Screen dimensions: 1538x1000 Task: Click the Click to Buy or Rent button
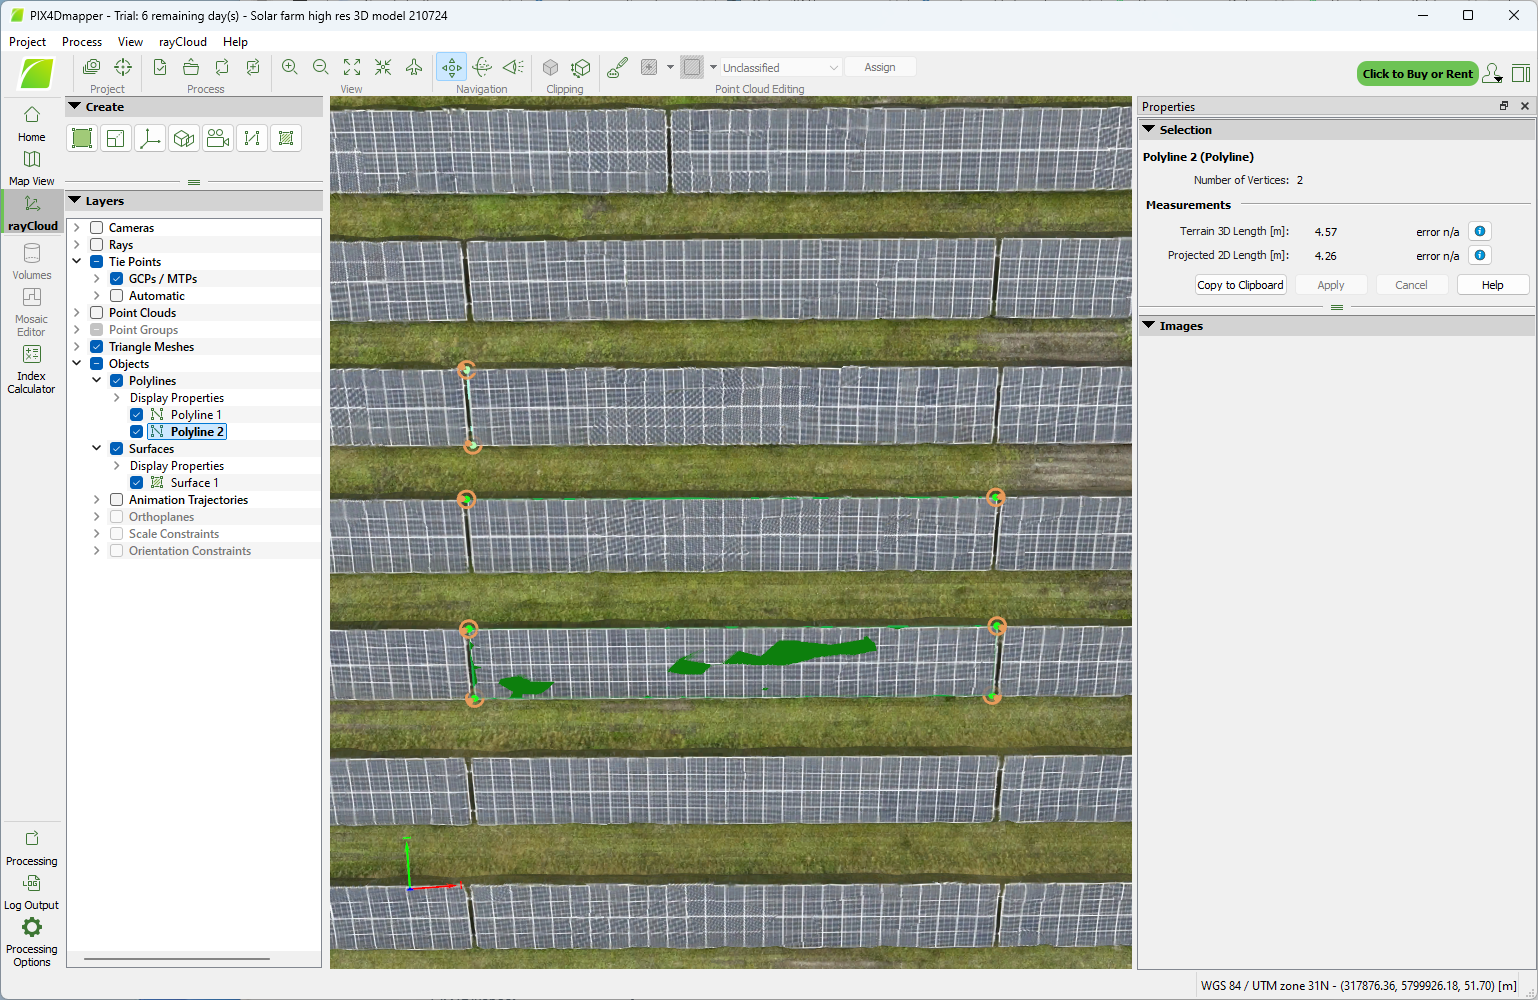(x=1417, y=74)
